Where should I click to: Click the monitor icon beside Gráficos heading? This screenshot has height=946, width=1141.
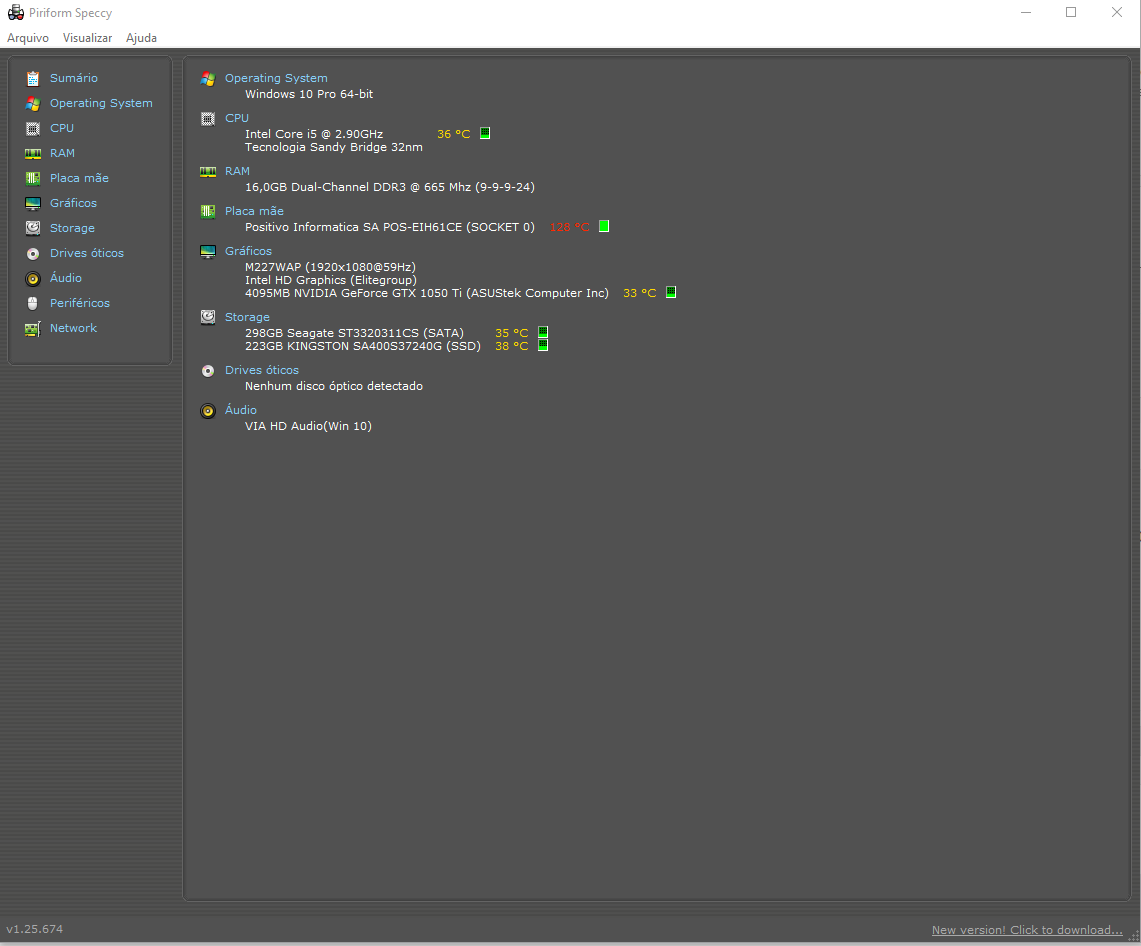click(x=208, y=252)
